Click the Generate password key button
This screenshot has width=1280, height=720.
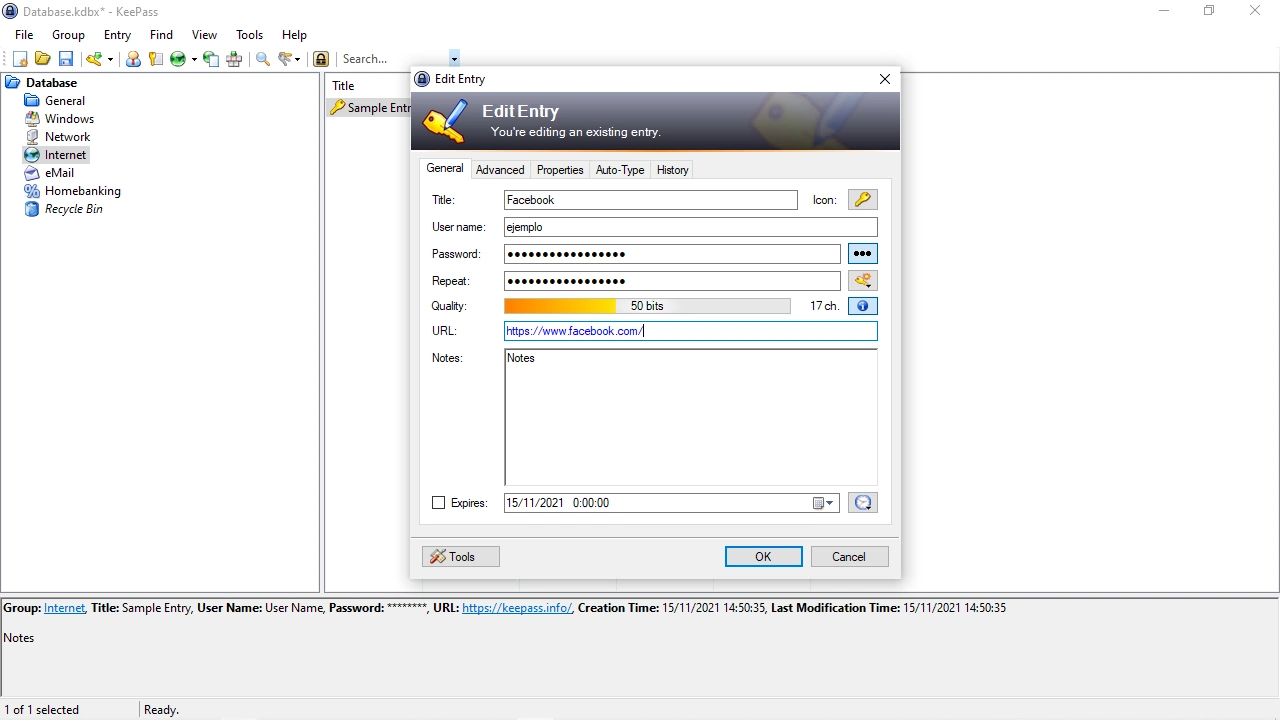(x=863, y=281)
